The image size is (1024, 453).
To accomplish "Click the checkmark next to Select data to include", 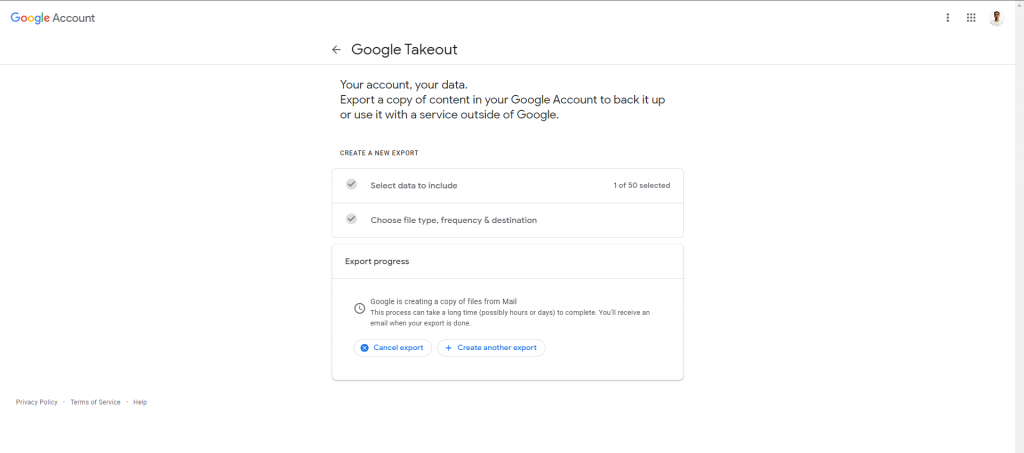I will [x=351, y=184].
